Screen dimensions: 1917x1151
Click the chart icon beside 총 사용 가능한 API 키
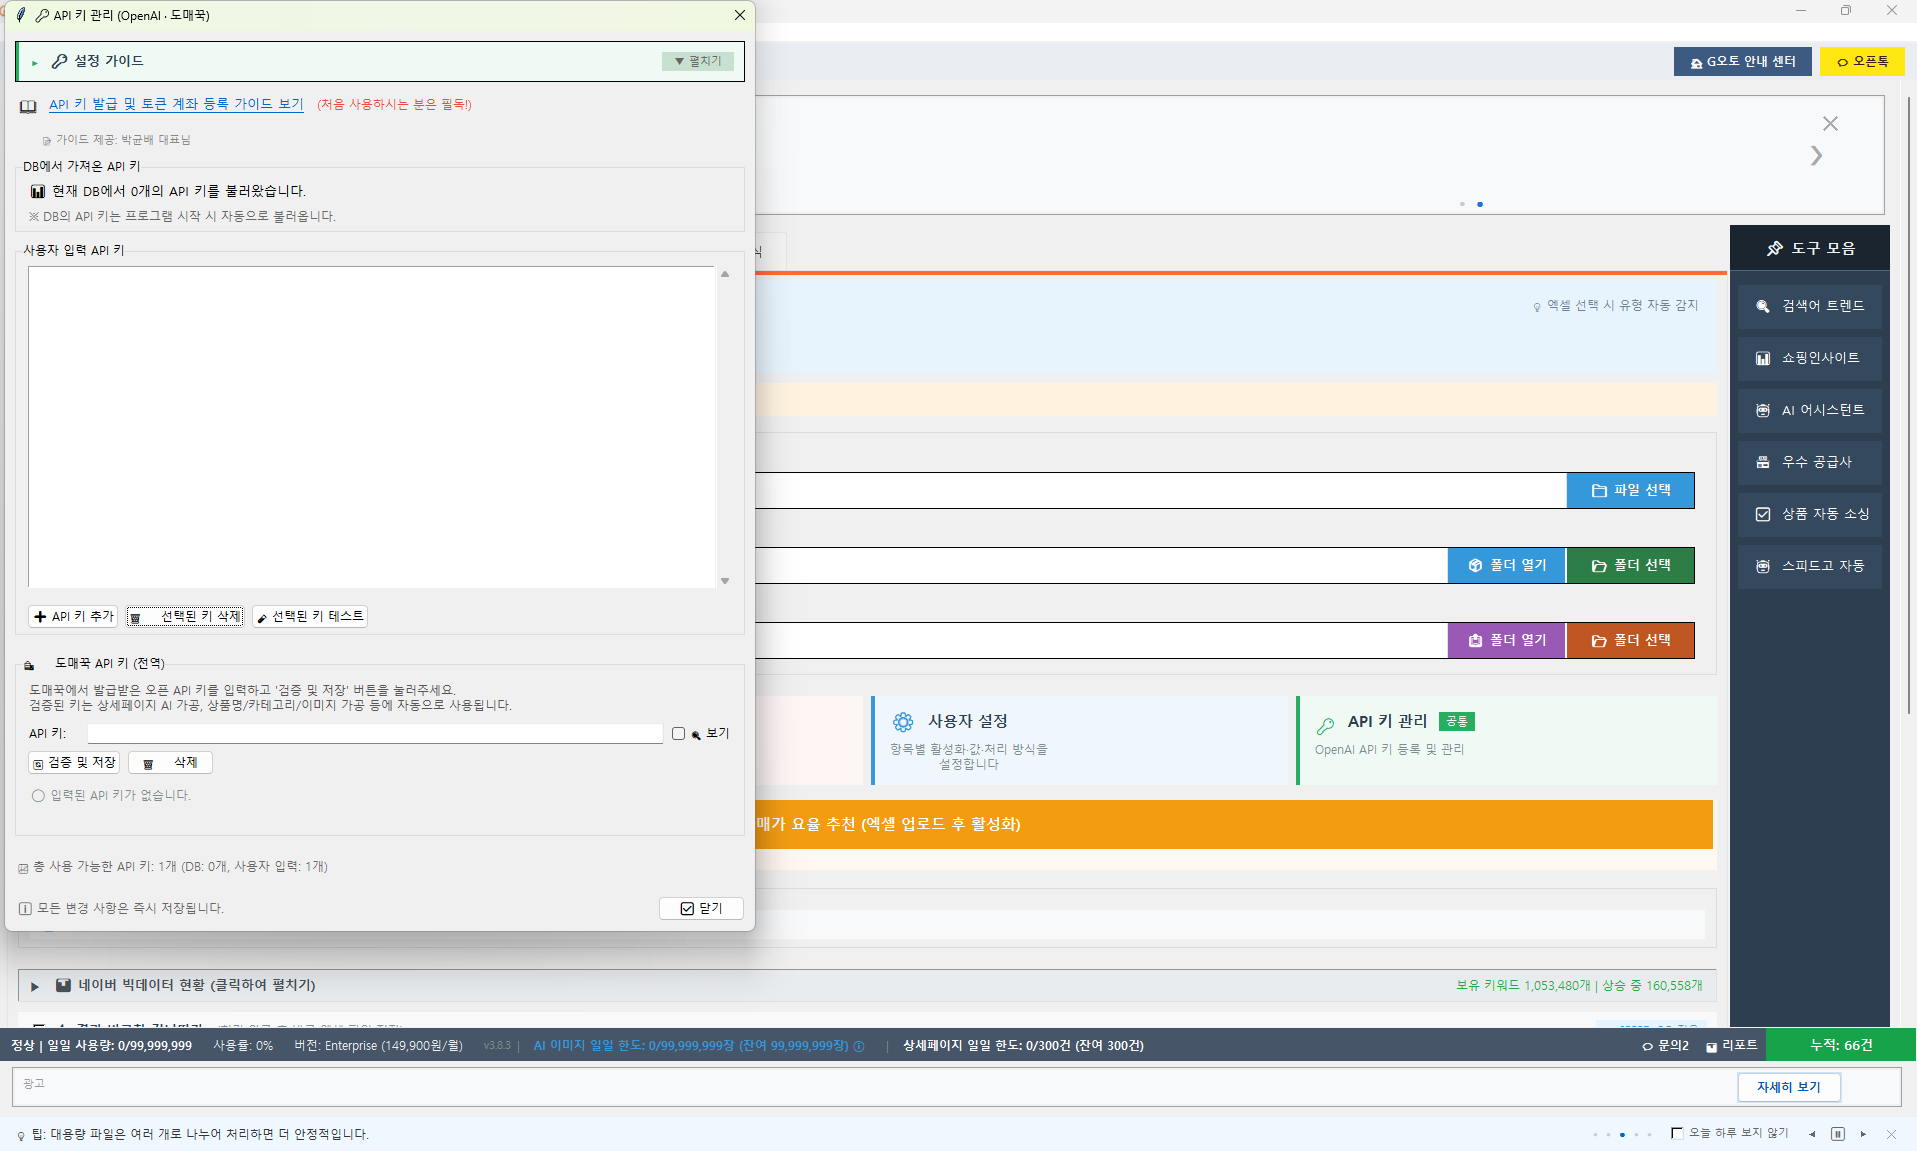[x=23, y=868]
